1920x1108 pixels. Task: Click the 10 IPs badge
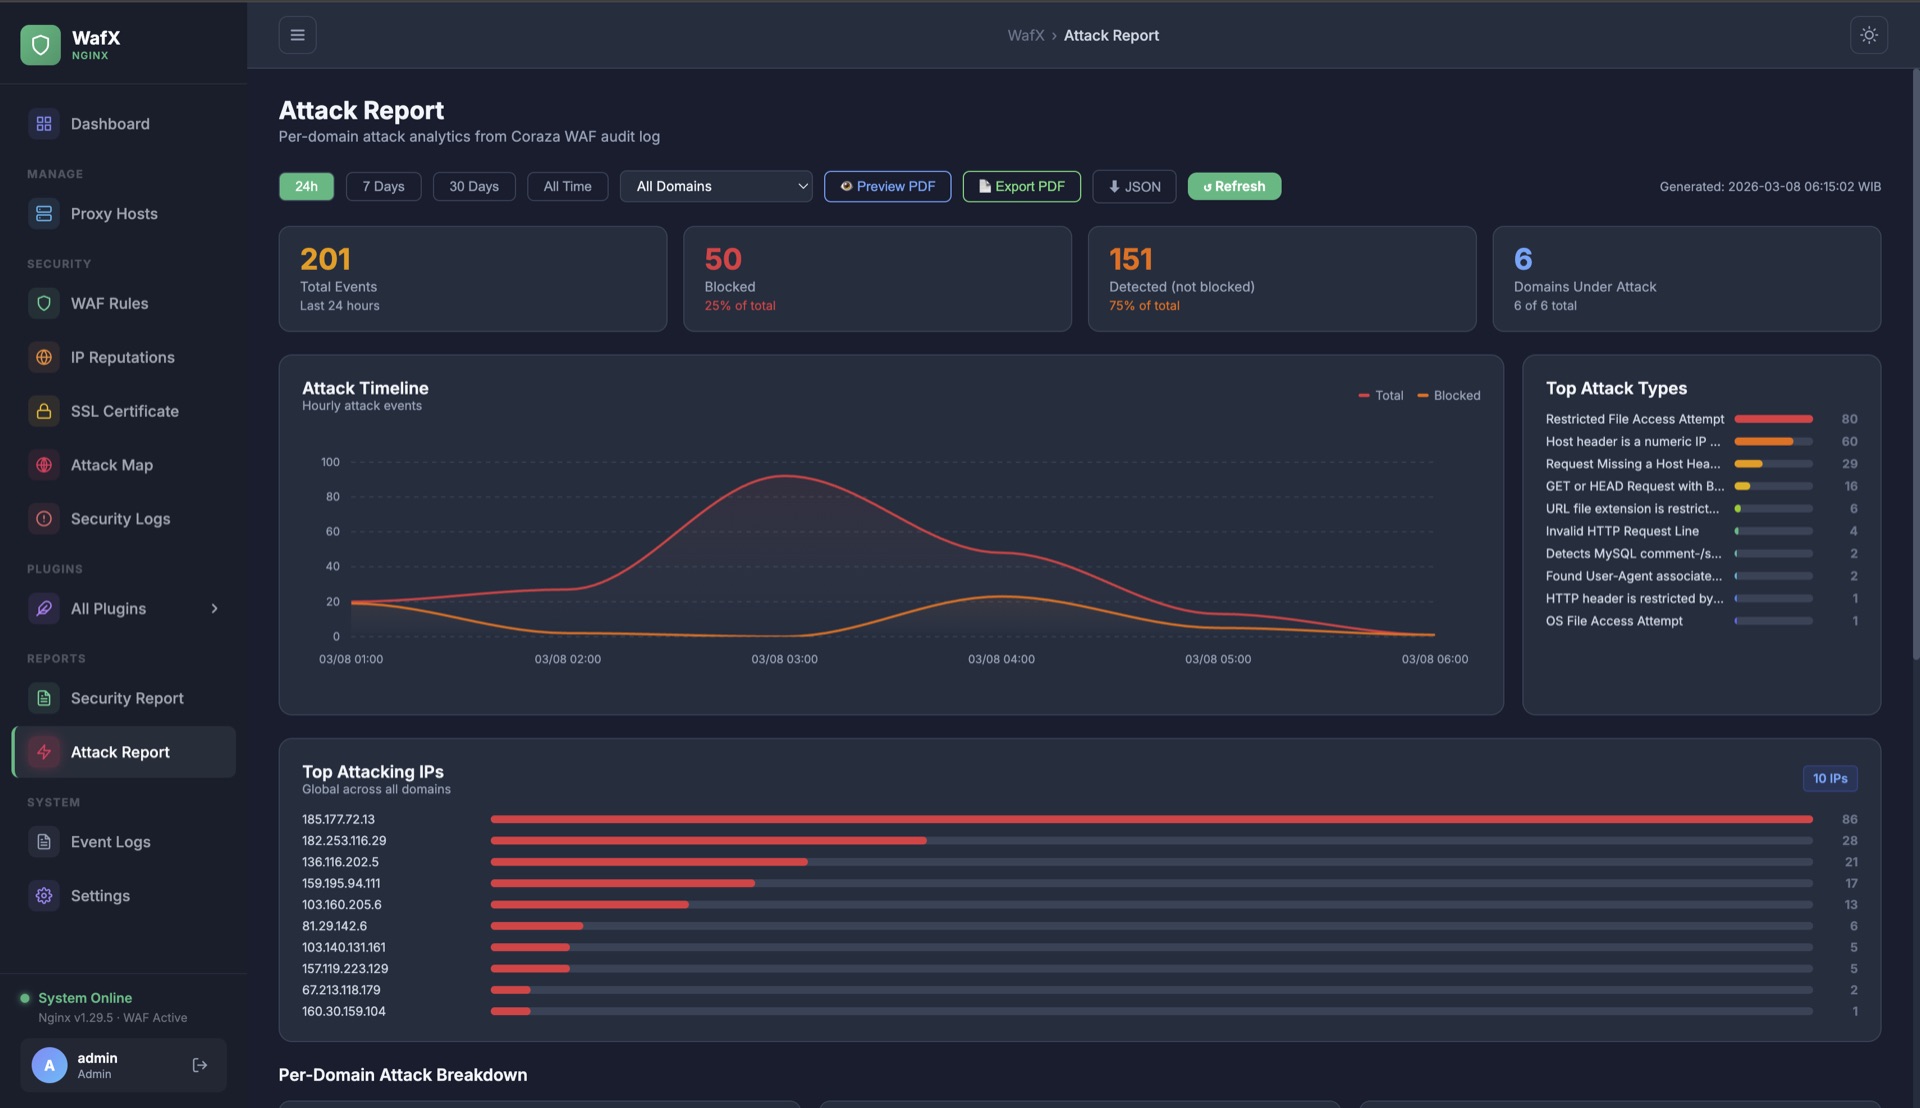1830,778
